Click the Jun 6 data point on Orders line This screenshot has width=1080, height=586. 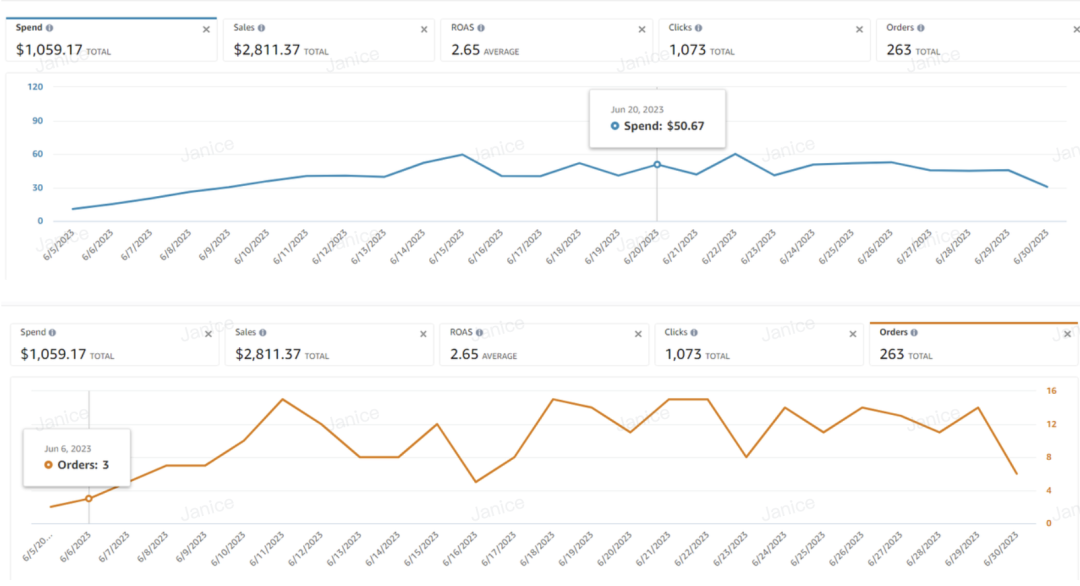click(89, 499)
